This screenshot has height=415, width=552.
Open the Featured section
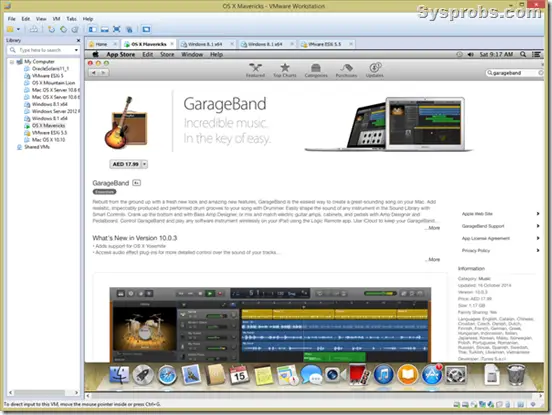coord(256,70)
